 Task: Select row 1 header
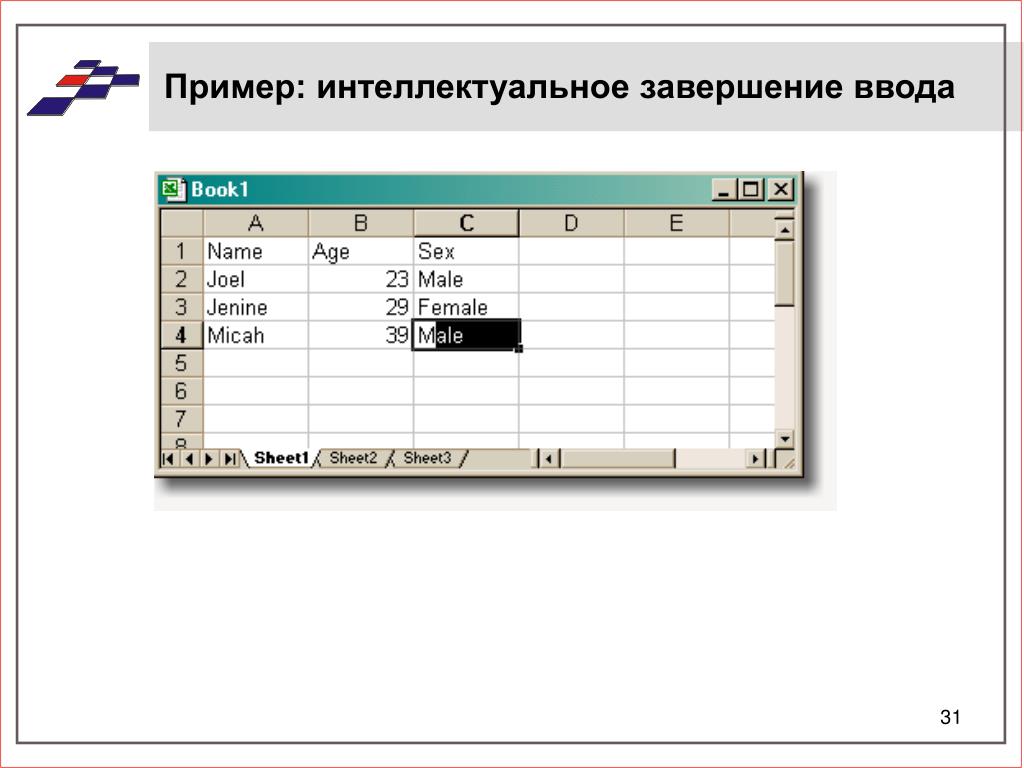tap(182, 251)
